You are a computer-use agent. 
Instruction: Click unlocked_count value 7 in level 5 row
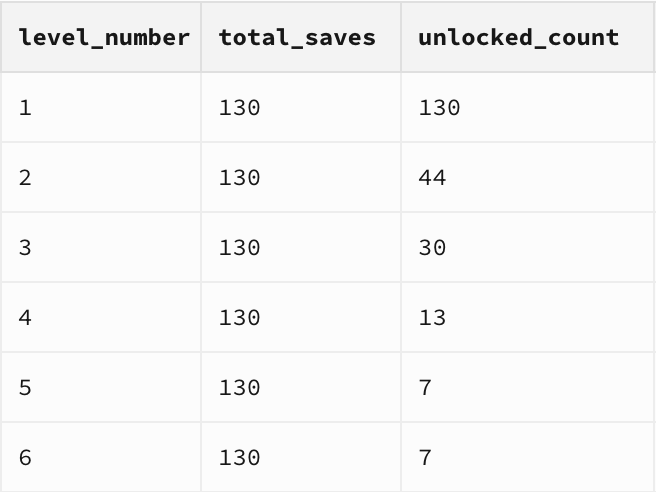click(528, 387)
